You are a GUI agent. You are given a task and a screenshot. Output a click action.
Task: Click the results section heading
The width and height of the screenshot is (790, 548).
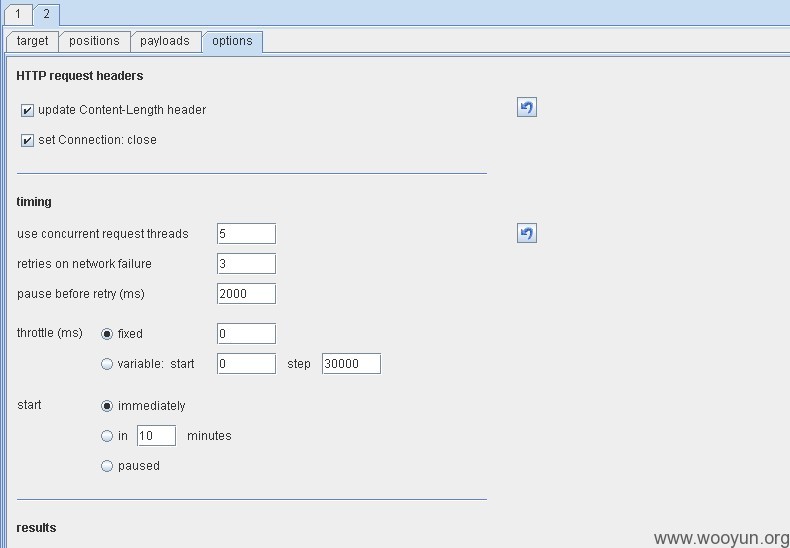tap(36, 528)
